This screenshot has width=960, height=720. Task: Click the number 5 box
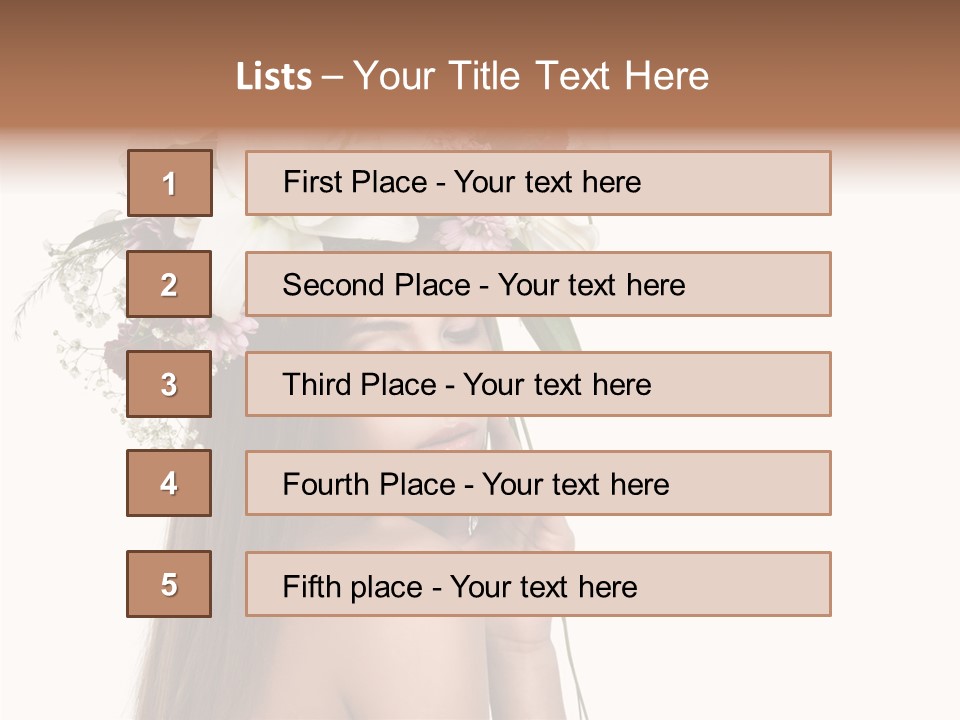tap(169, 584)
